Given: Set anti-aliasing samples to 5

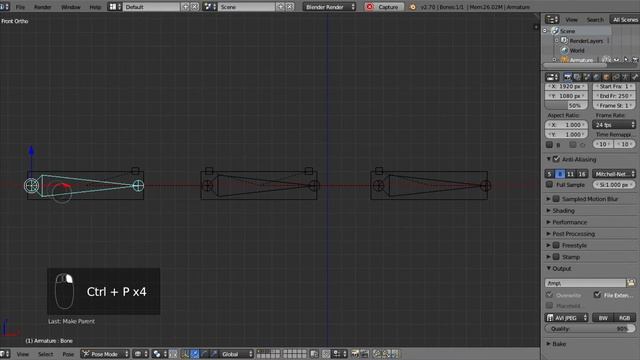Looking at the screenshot, I should click(x=549, y=174).
